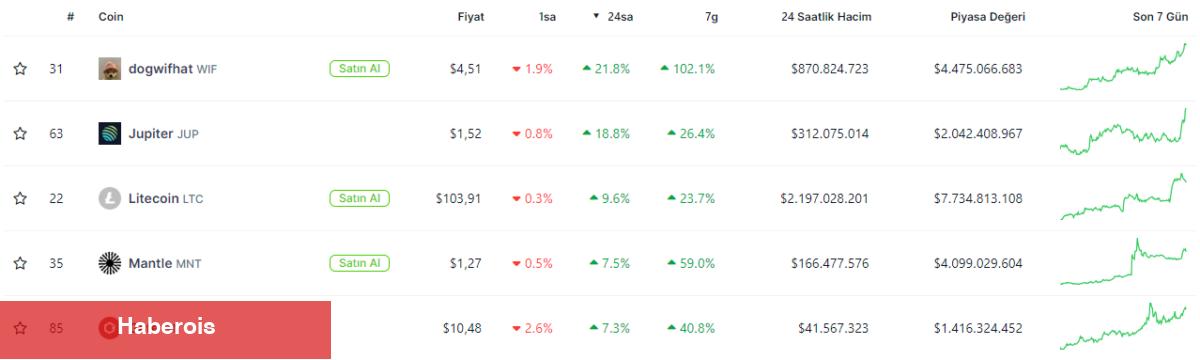This screenshot has height=360, width=1200.
Task: Click Satın Al button for dogwifhat
Action: [x=359, y=69]
